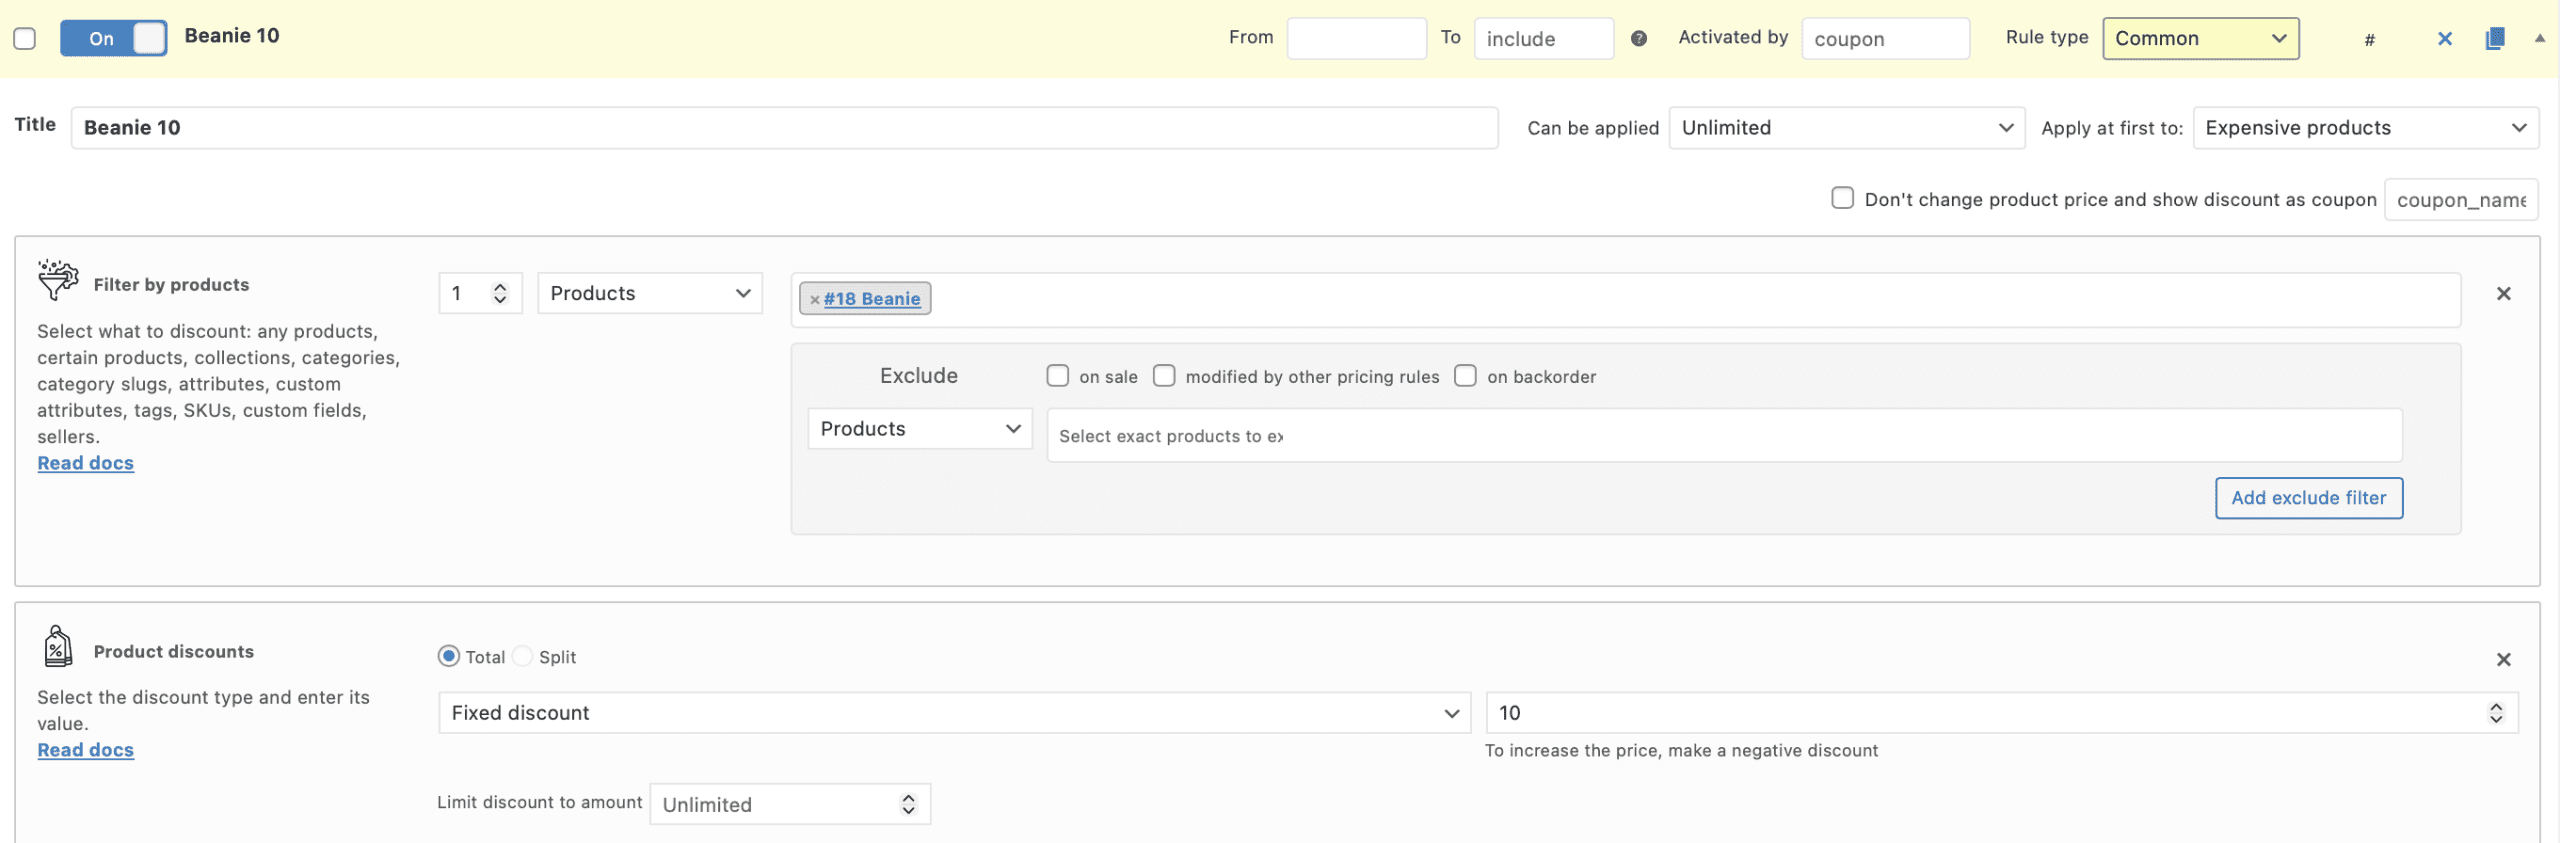
Task: Collapse the rule with the up arrow
Action: (x=2539, y=38)
